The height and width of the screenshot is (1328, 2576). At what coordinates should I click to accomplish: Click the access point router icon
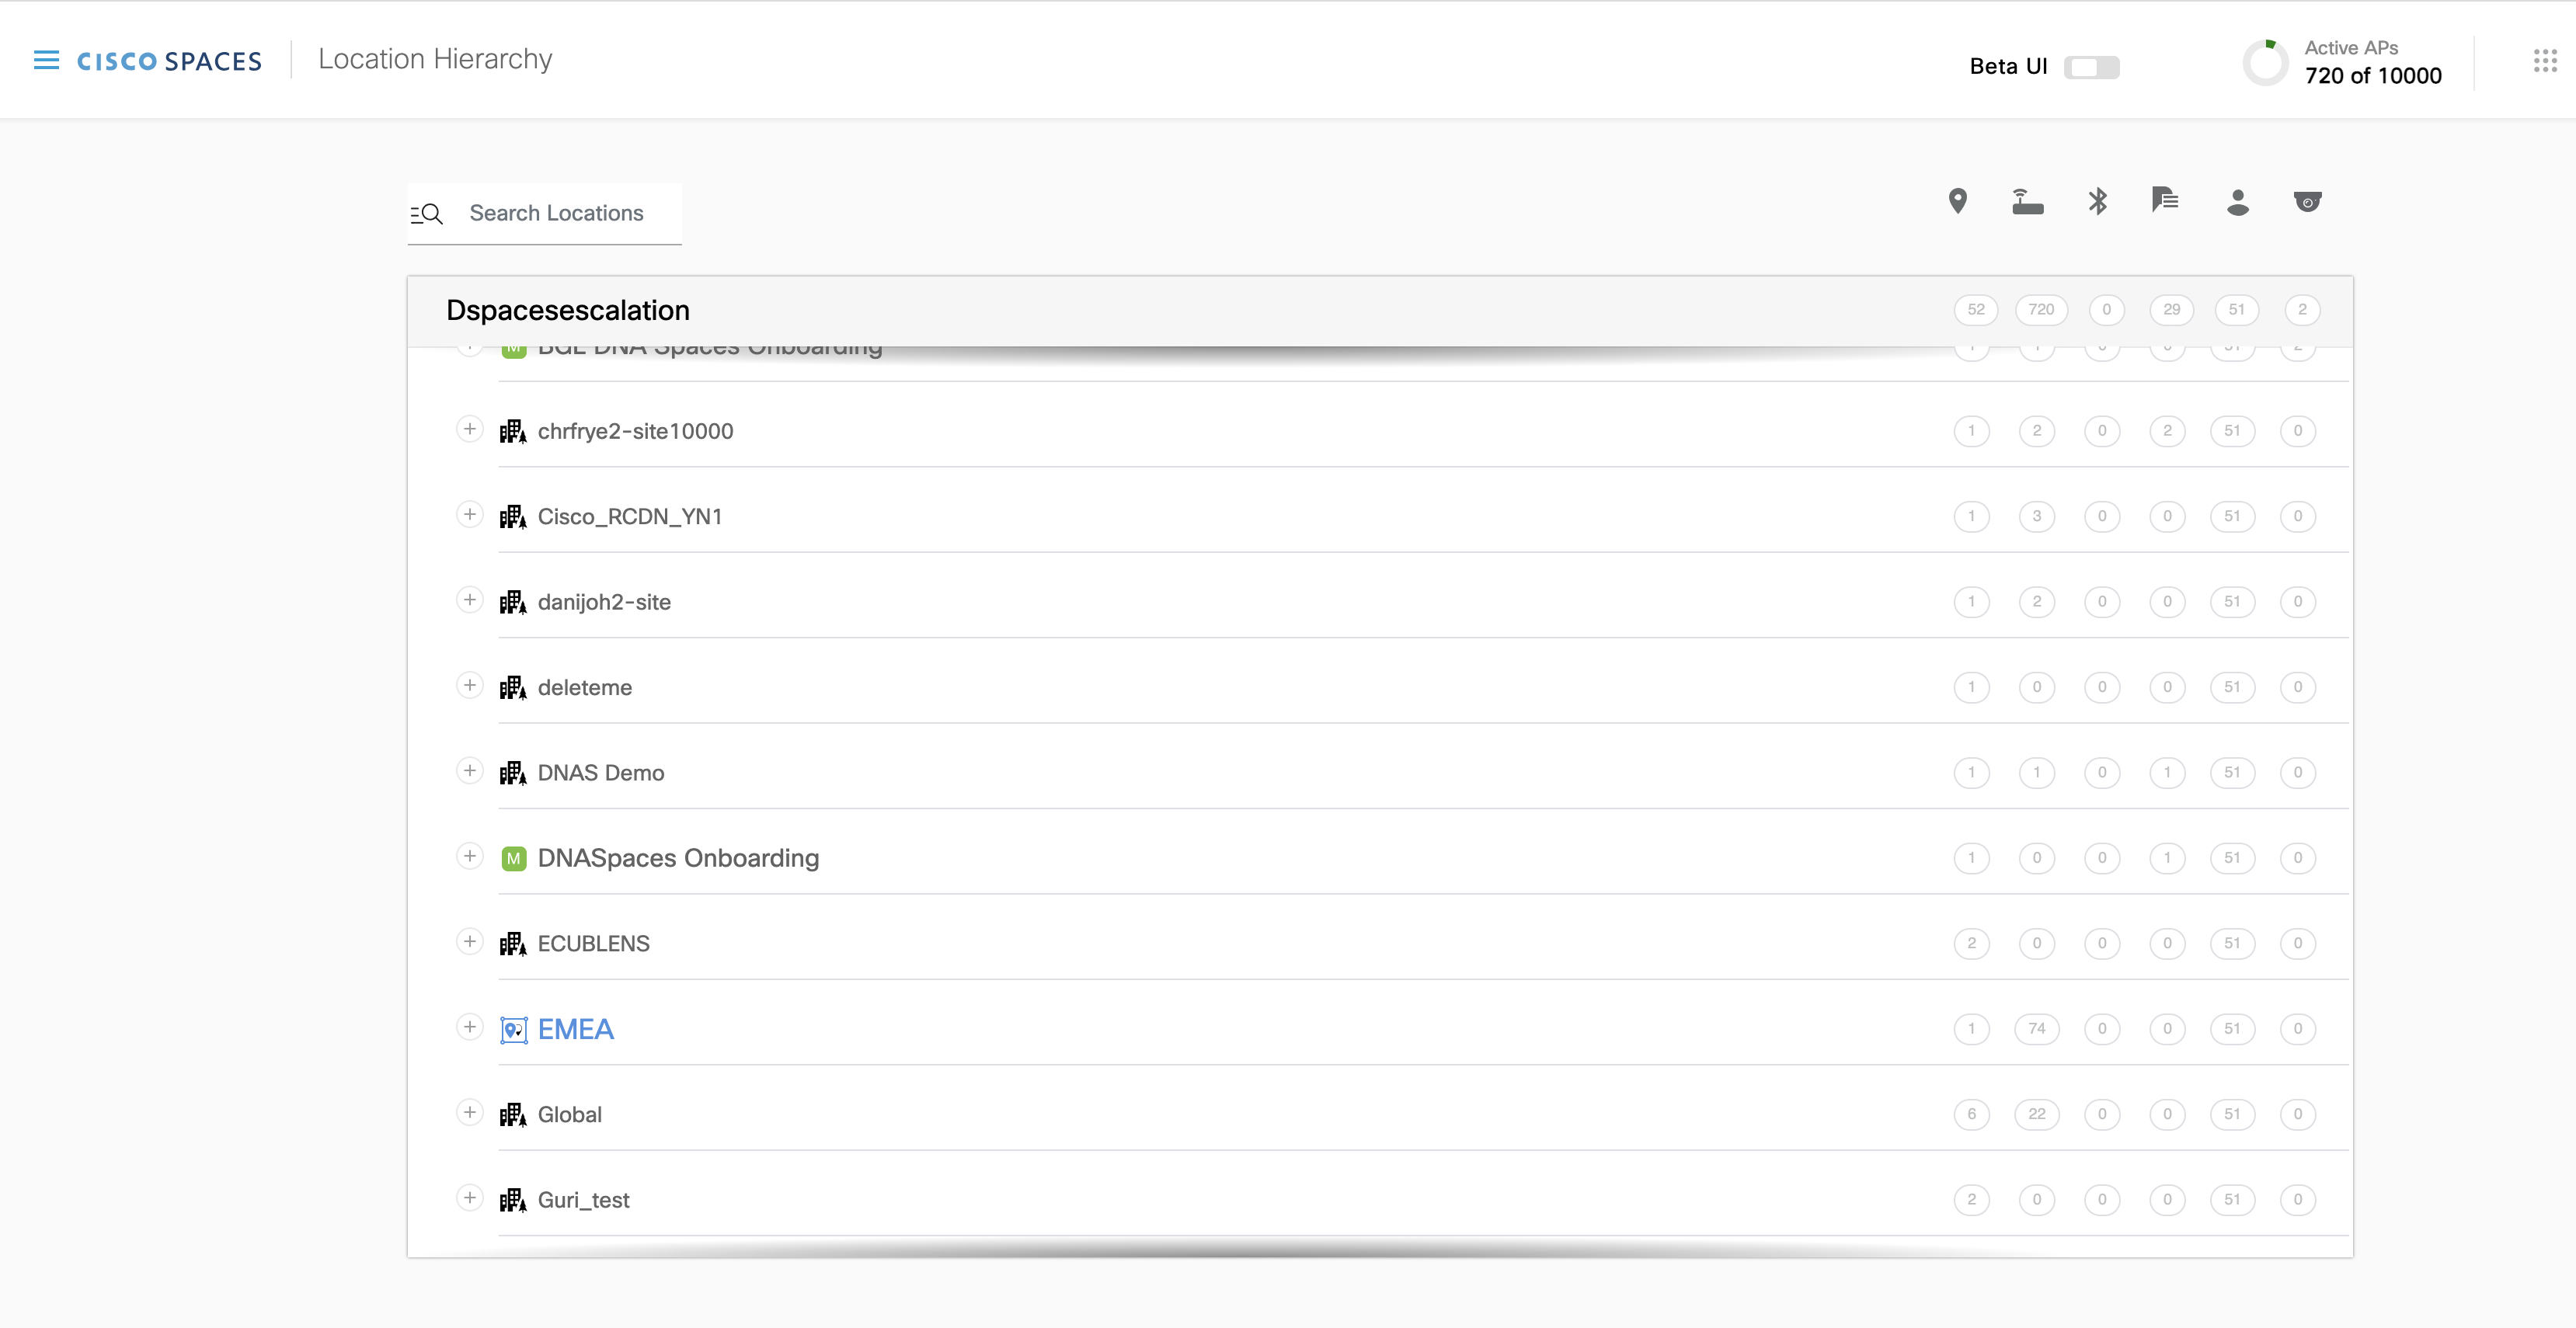tap(2027, 201)
